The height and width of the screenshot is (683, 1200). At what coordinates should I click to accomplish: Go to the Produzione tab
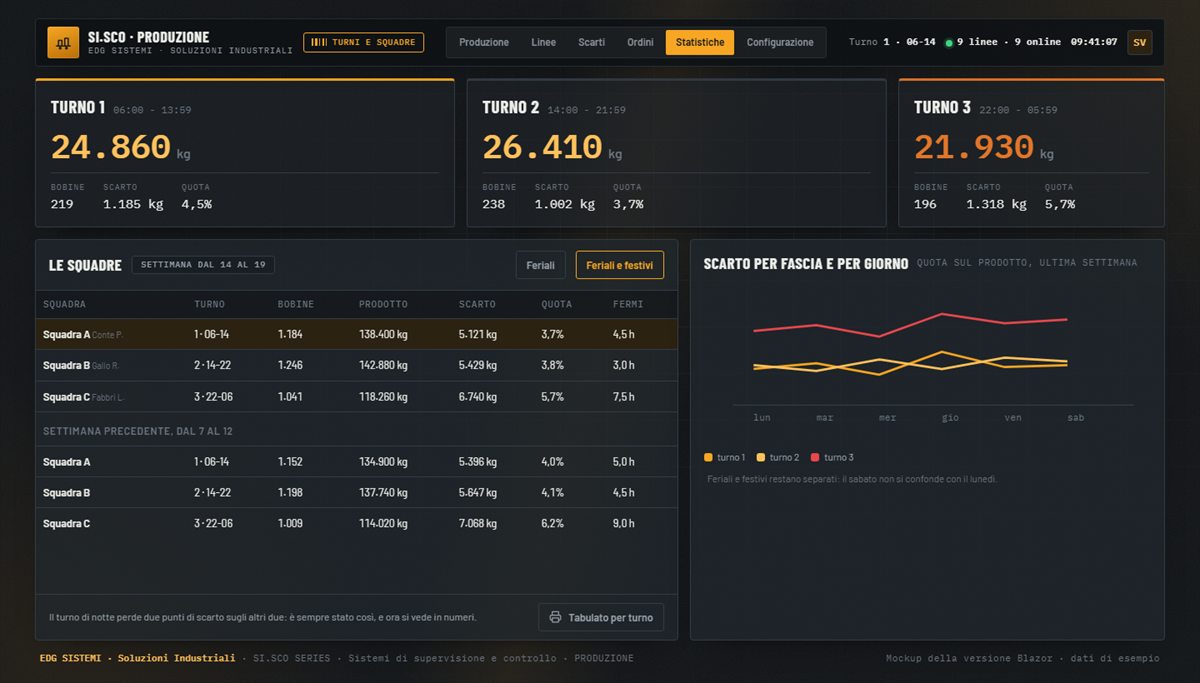point(484,42)
